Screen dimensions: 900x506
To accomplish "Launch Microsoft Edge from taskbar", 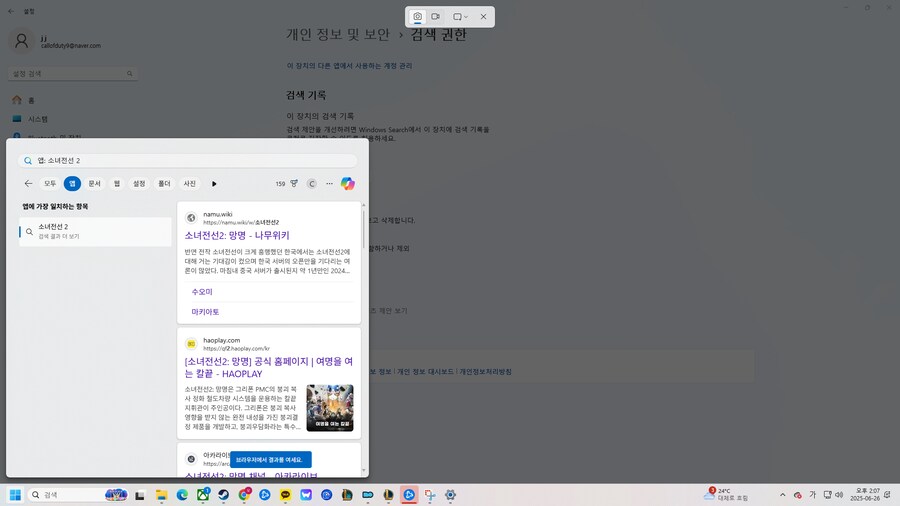I will click(x=182, y=495).
